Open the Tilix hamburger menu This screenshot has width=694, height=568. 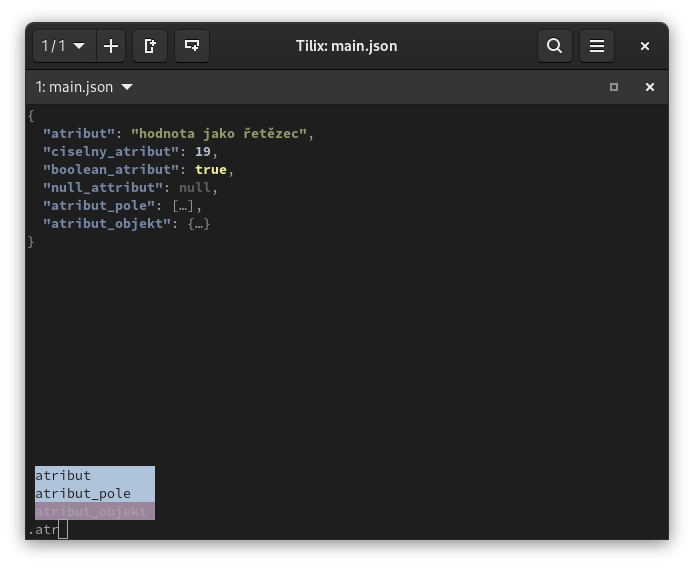pyautogui.click(x=597, y=46)
